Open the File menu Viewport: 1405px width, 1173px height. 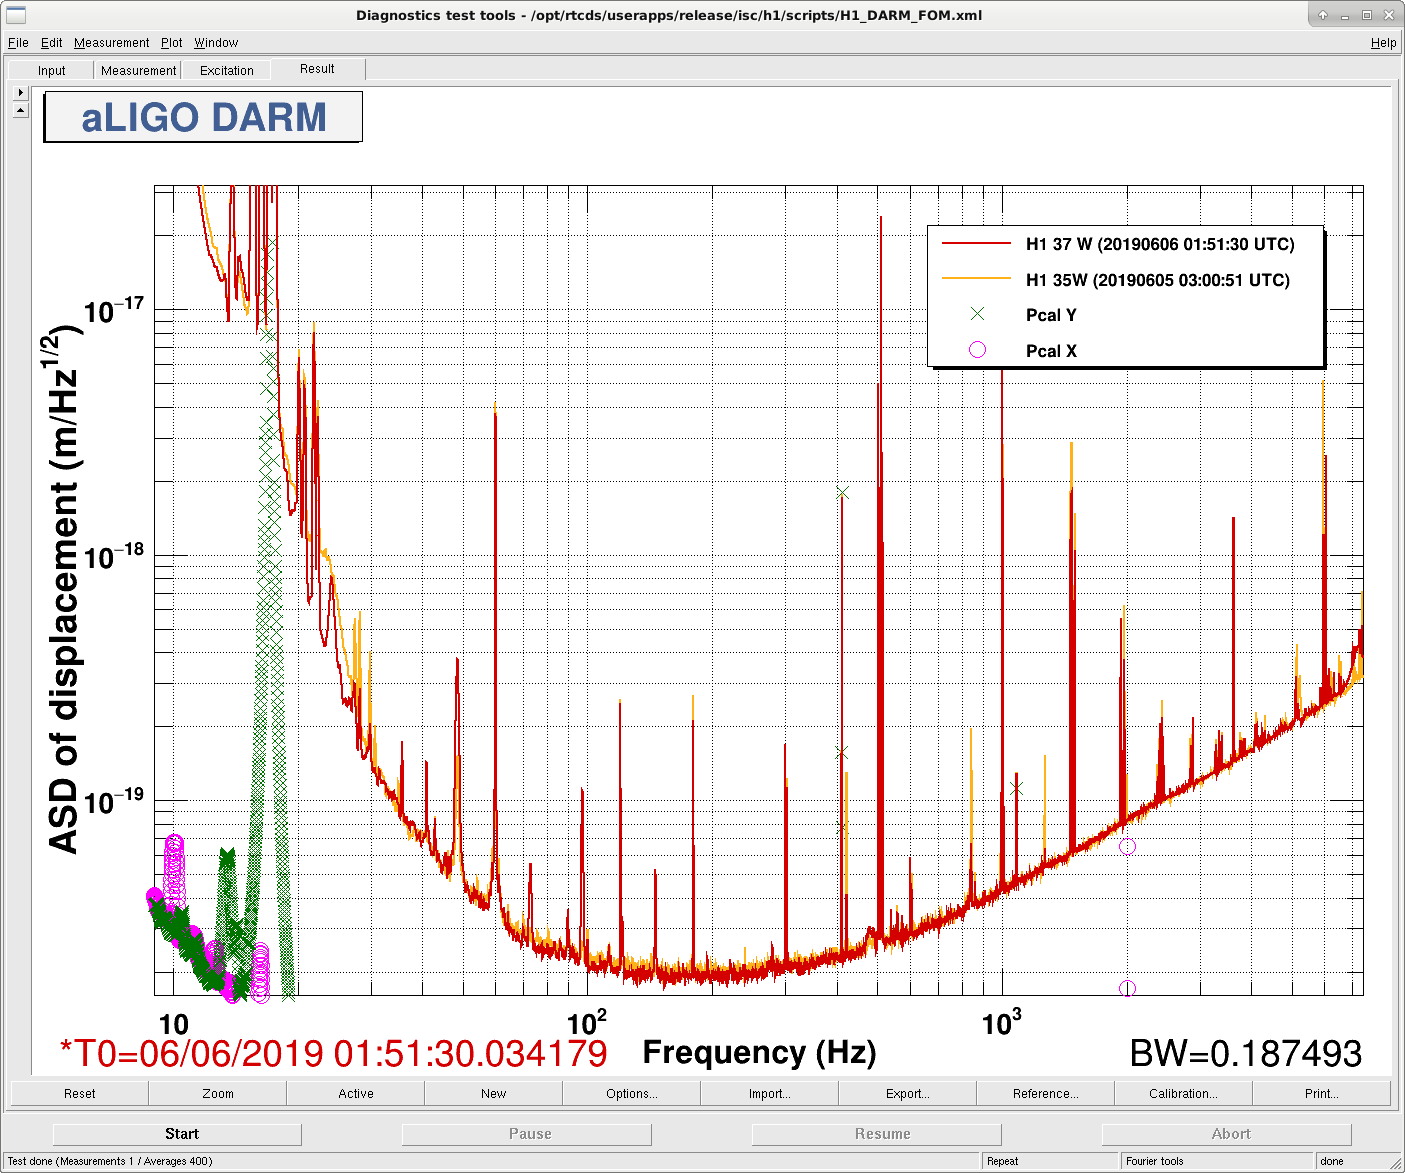tap(18, 43)
